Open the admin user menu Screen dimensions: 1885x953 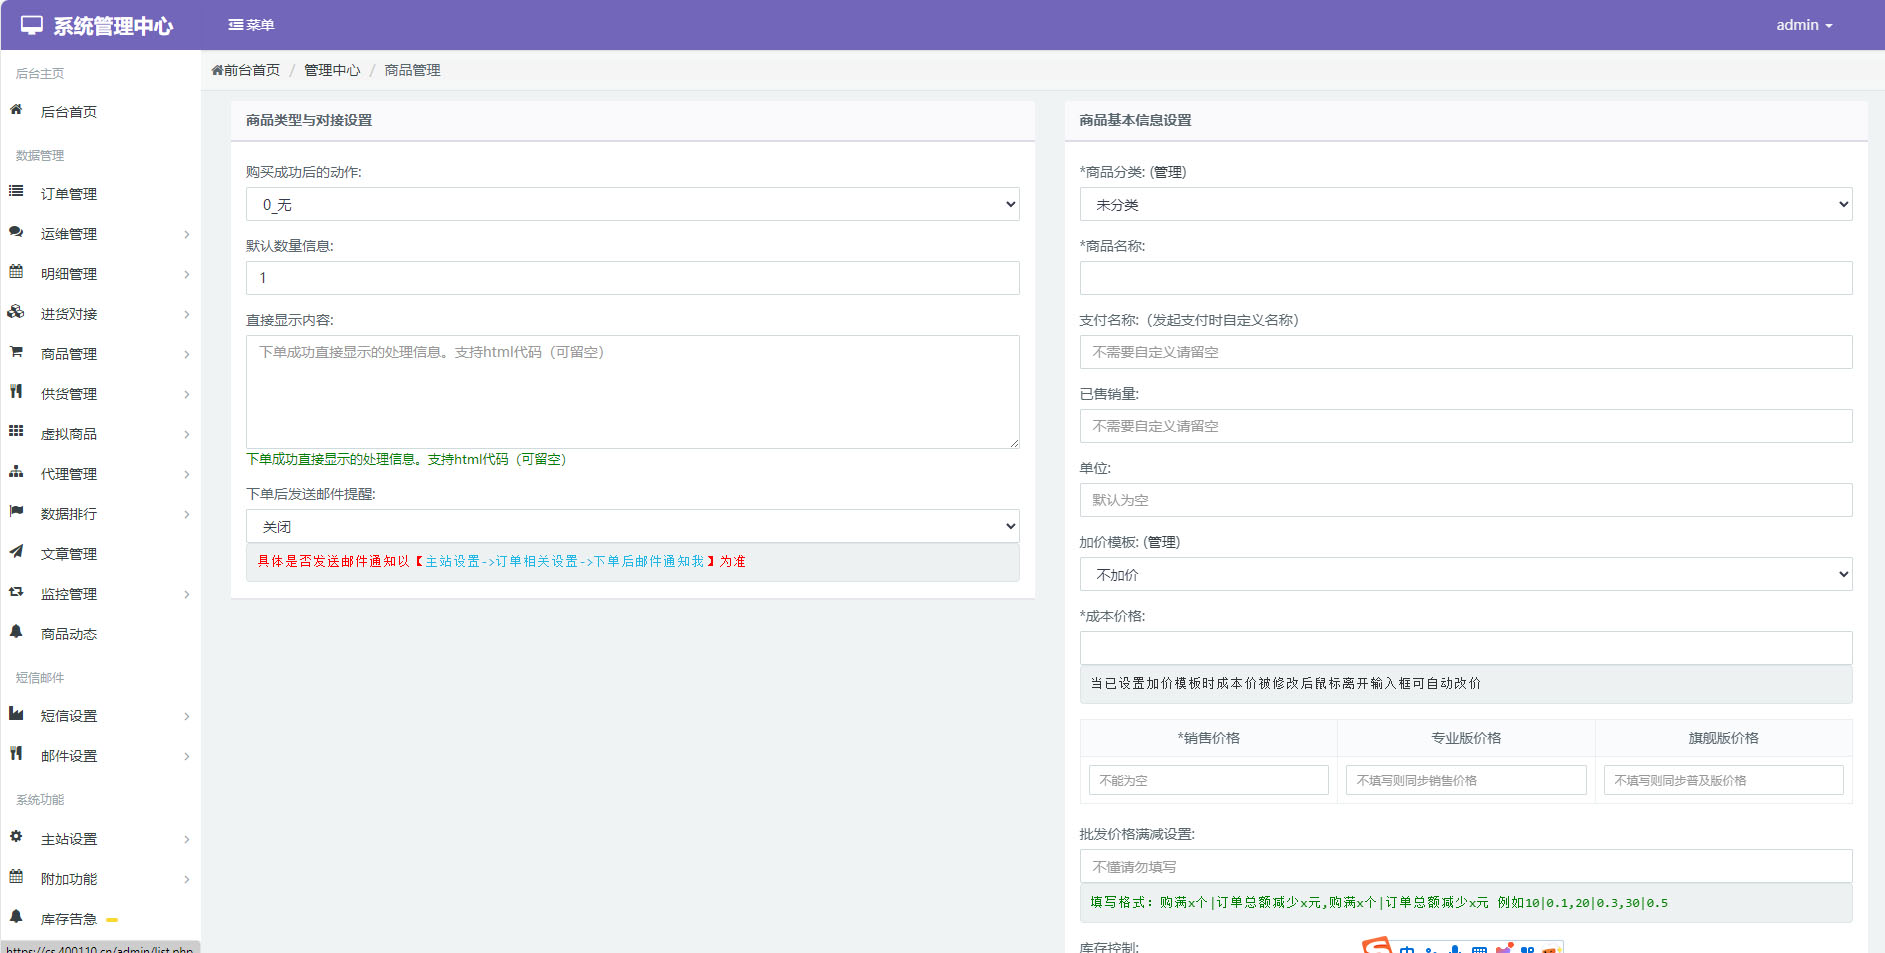[1803, 25]
